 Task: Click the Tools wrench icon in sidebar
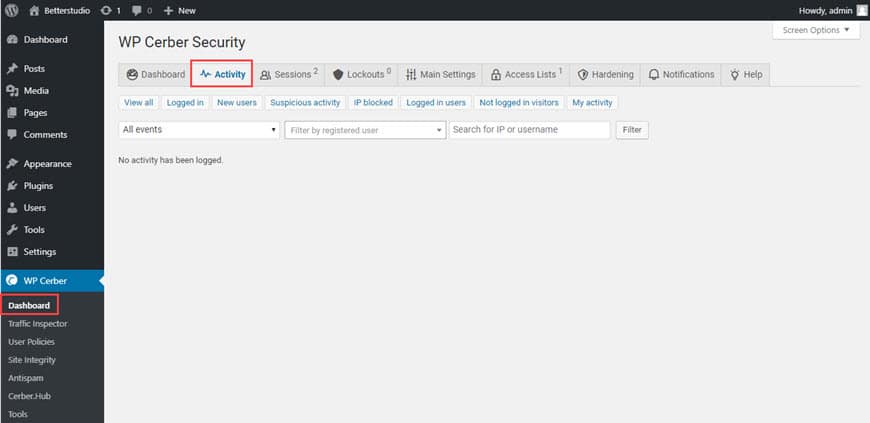point(12,230)
